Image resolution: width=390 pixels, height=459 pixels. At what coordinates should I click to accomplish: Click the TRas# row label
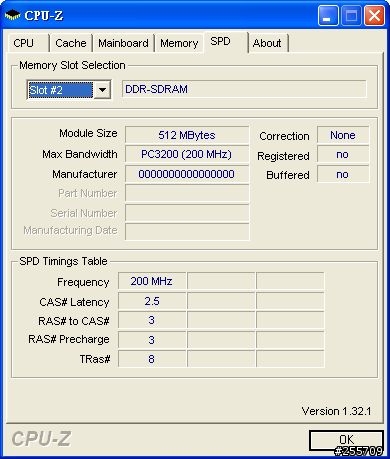tap(95, 359)
